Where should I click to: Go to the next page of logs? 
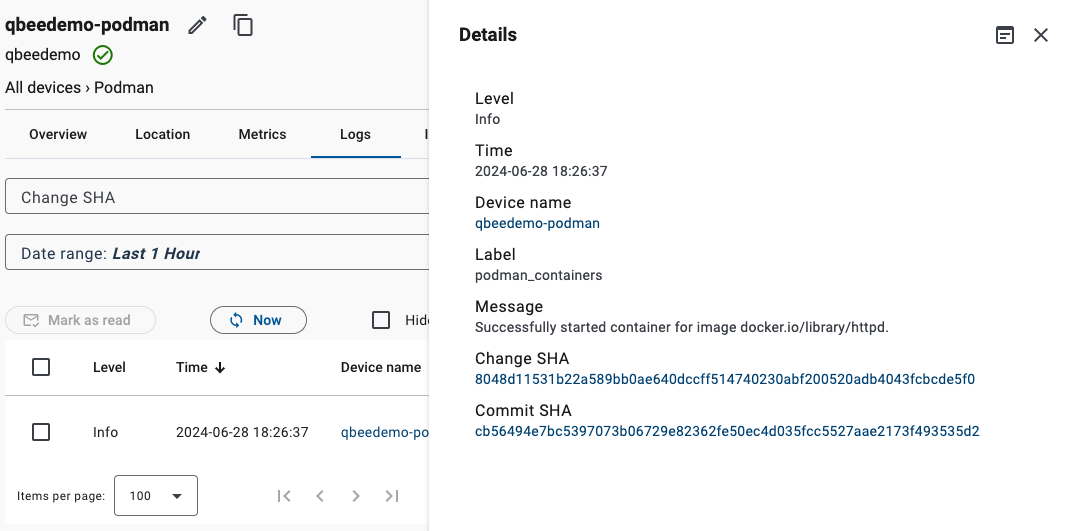click(x=356, y=496)
